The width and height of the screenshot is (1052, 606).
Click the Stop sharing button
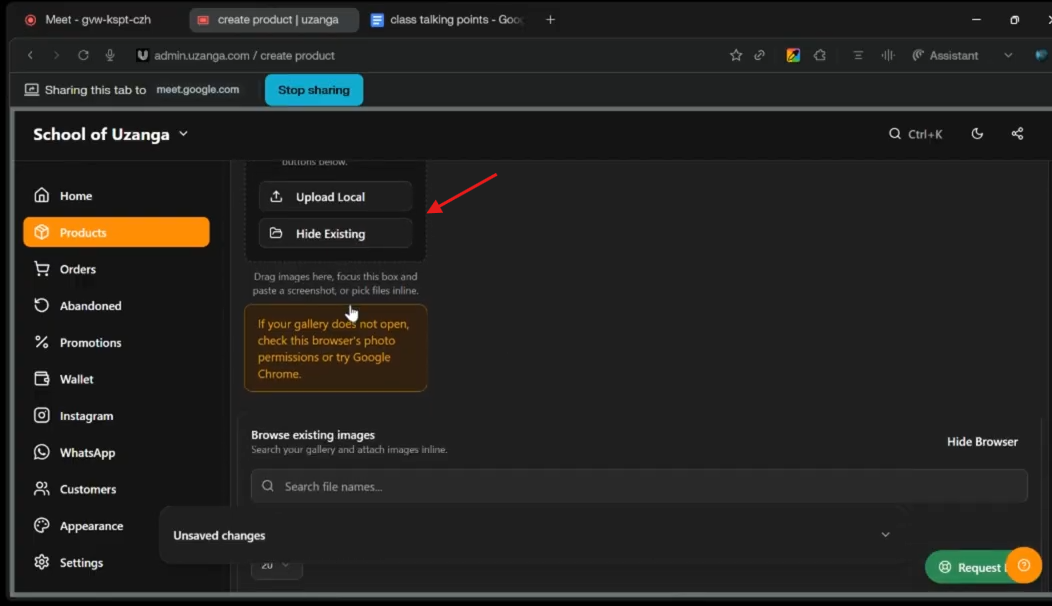(x=314, y=90)
